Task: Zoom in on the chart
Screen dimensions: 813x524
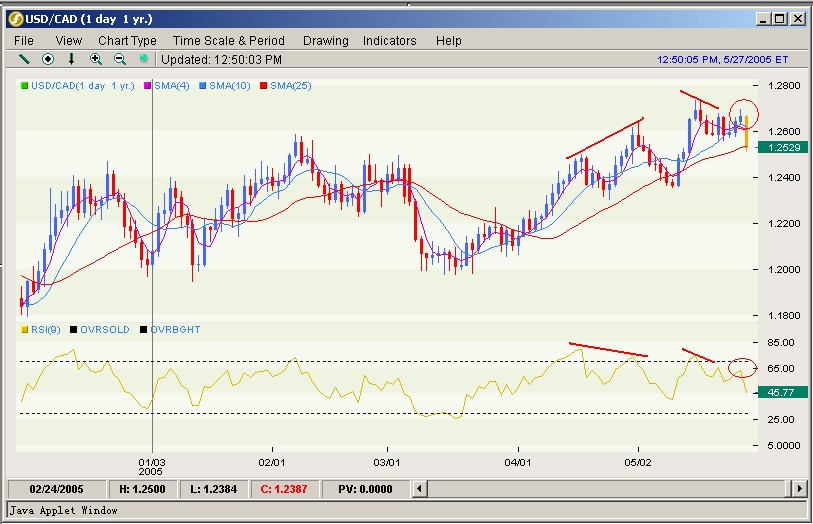Action: (95, 59)
